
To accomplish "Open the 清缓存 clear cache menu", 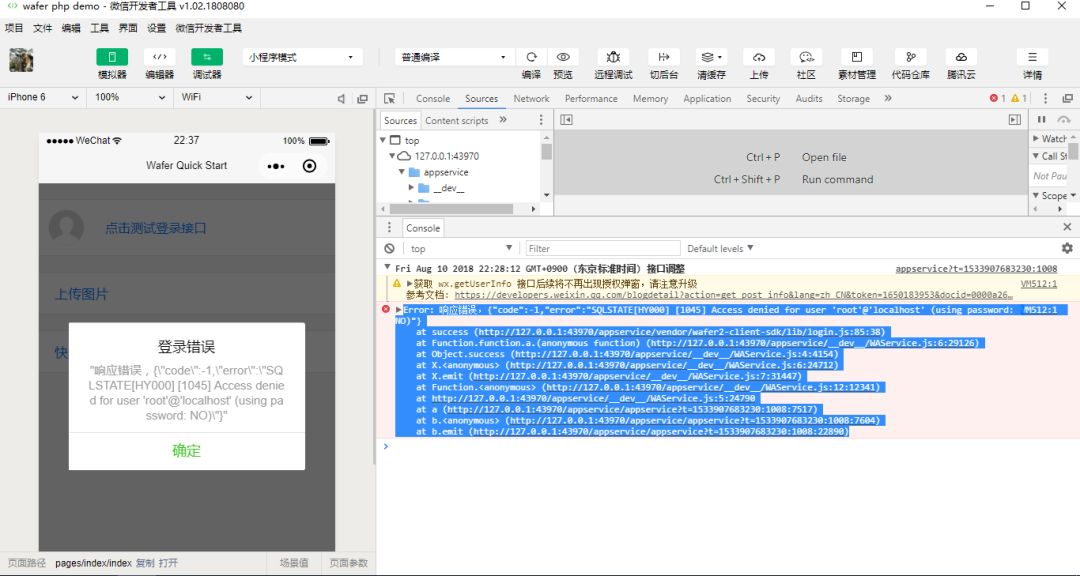I will [711, 57].
